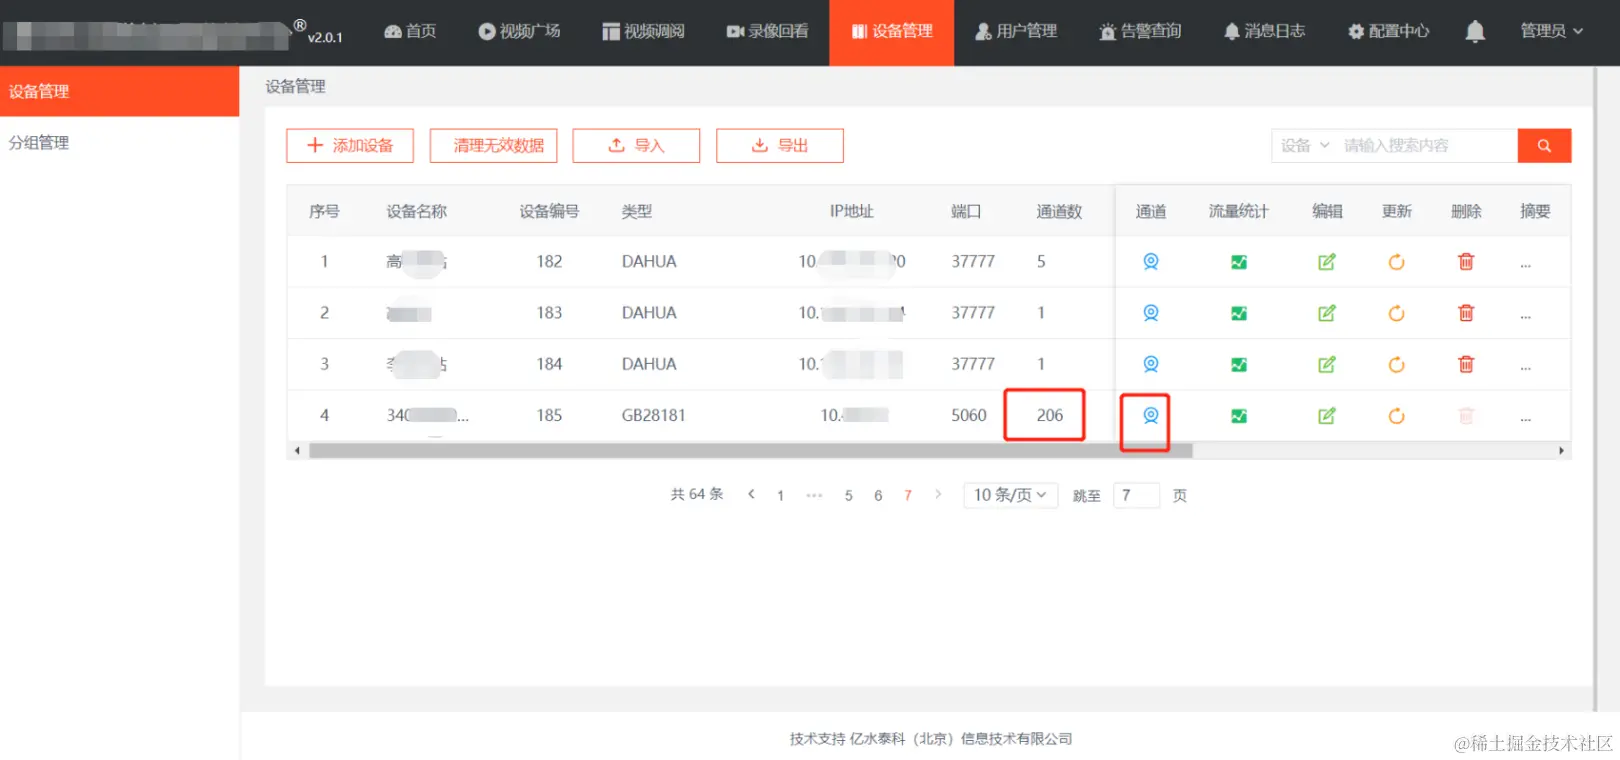Open the 设备 search type dropdown
This screenshot has width=1620, height=760.
pyautogui.click(x=1305, y=146)
